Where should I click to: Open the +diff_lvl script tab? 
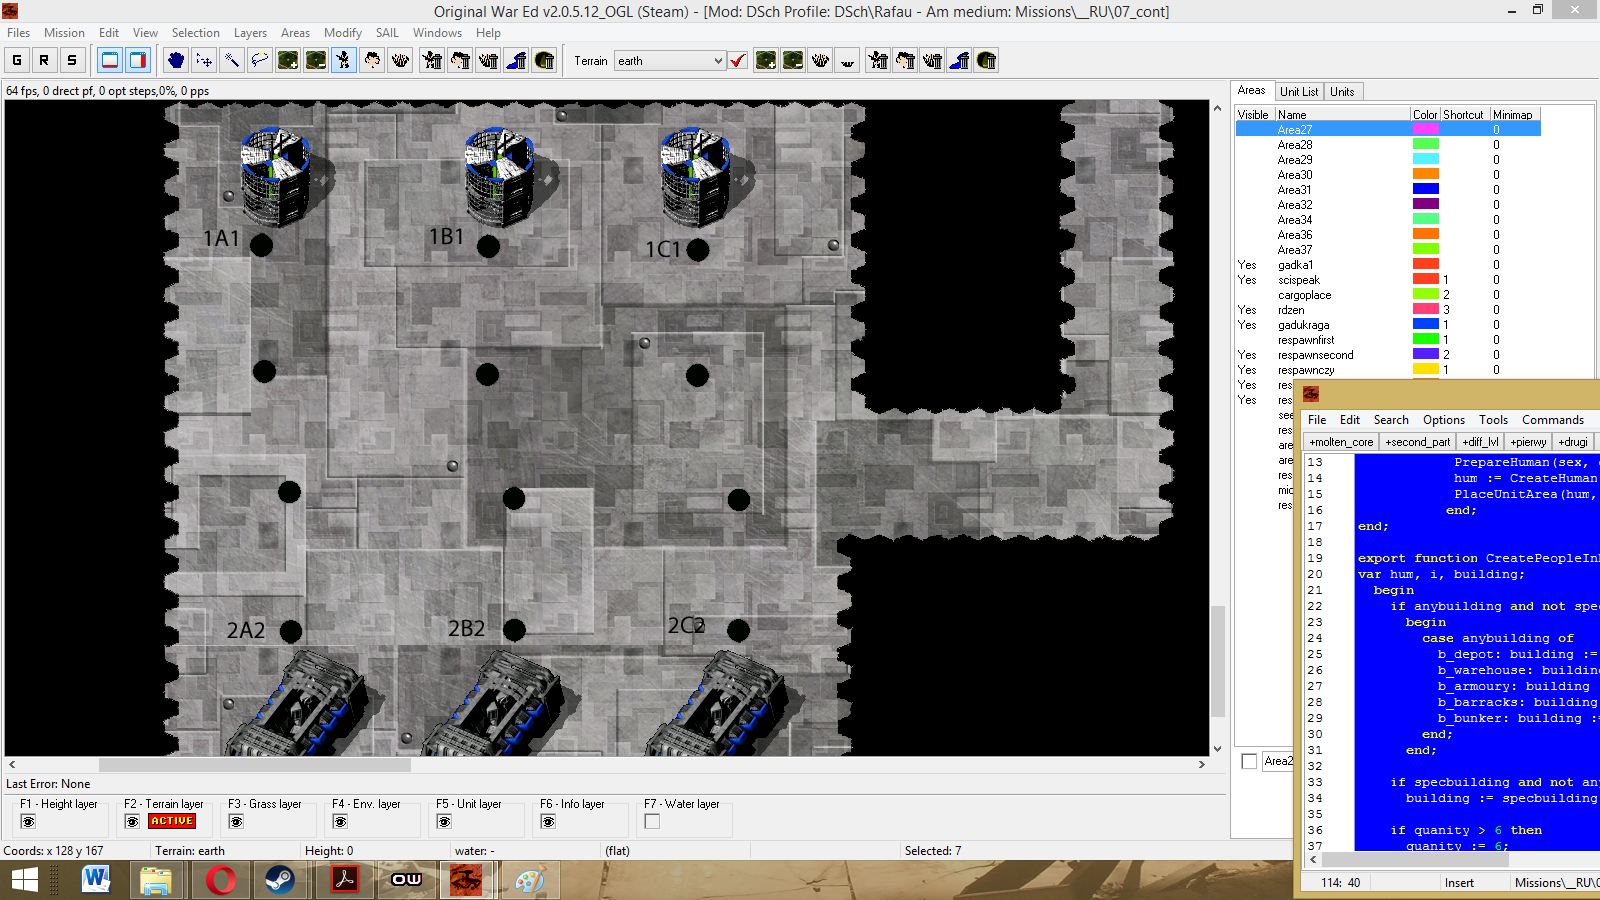[1480, 442]
